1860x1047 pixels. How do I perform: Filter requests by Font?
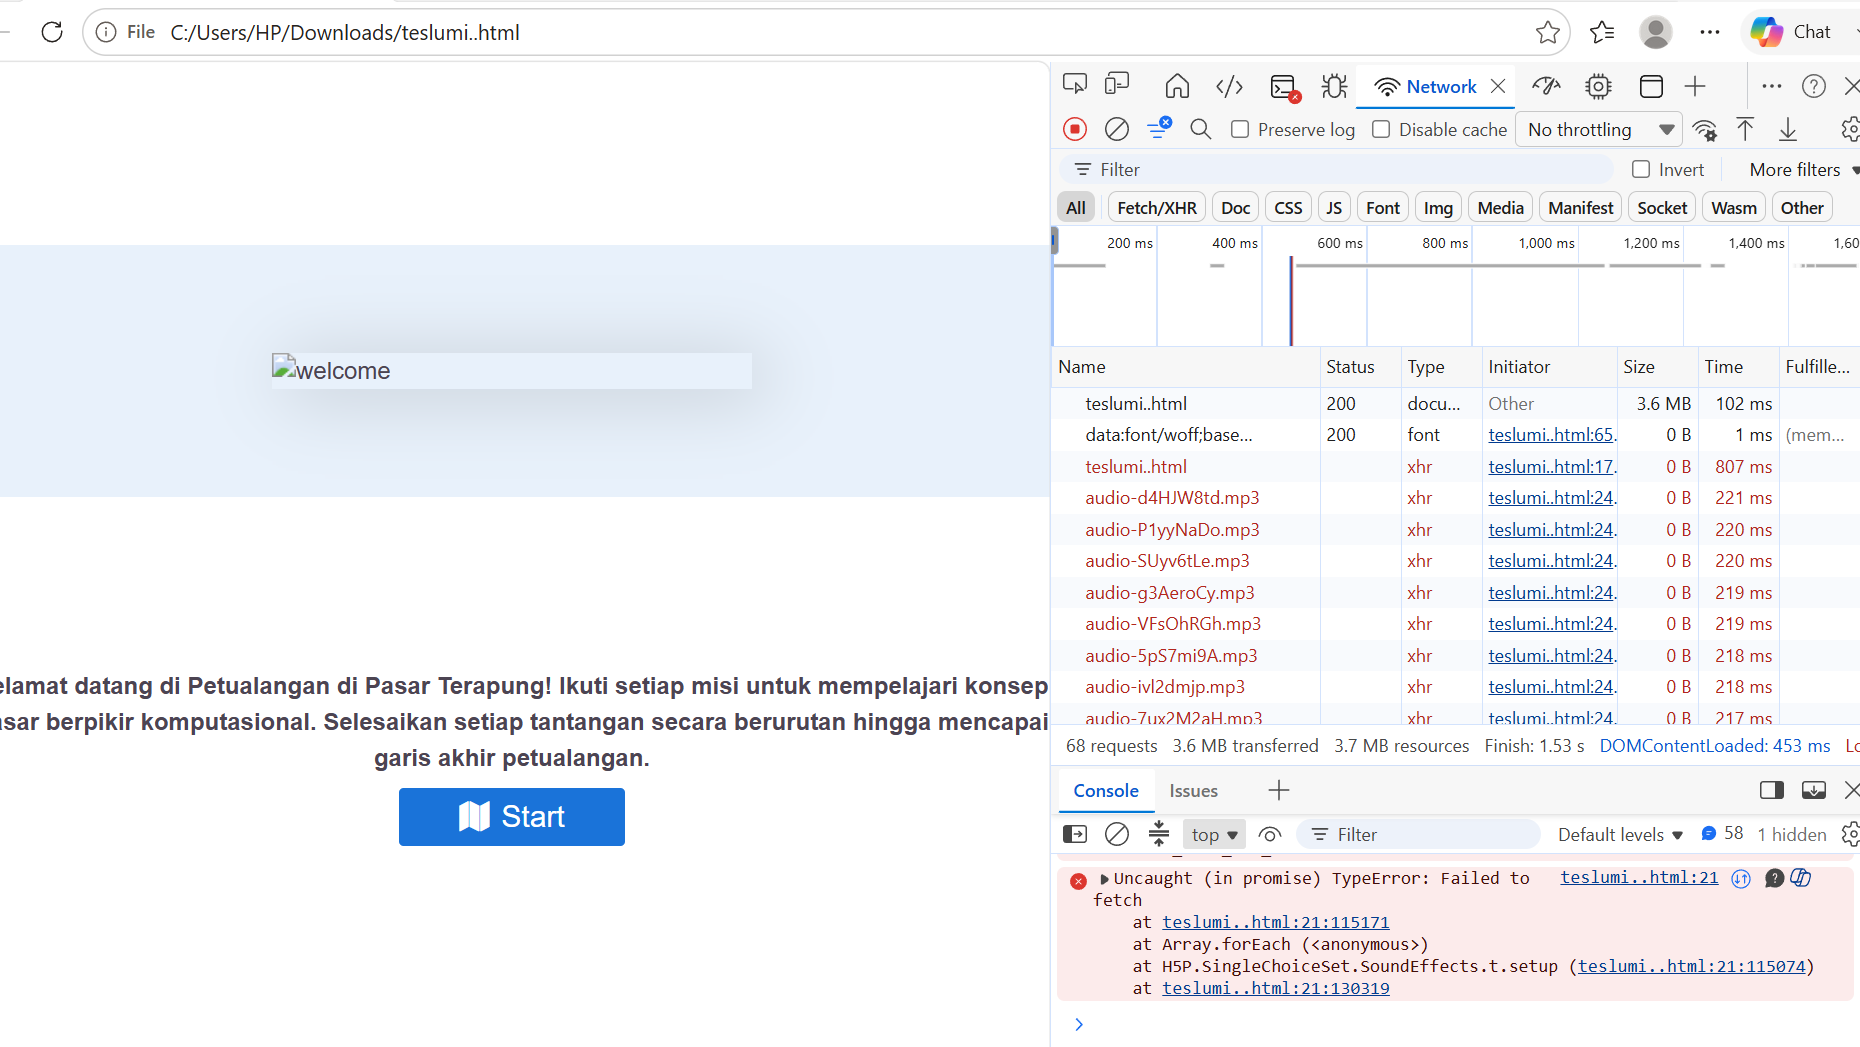coord(1383,208)
